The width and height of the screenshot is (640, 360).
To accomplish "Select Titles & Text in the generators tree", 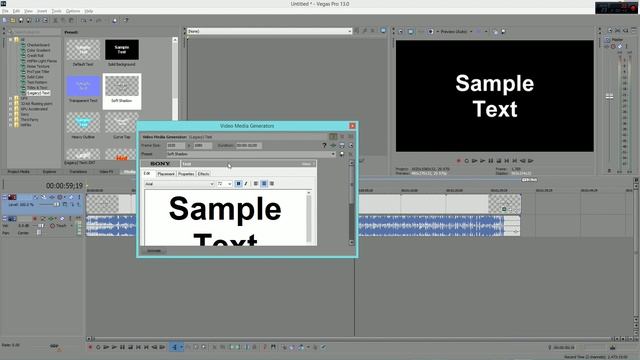I will click(x=37, y=87).
